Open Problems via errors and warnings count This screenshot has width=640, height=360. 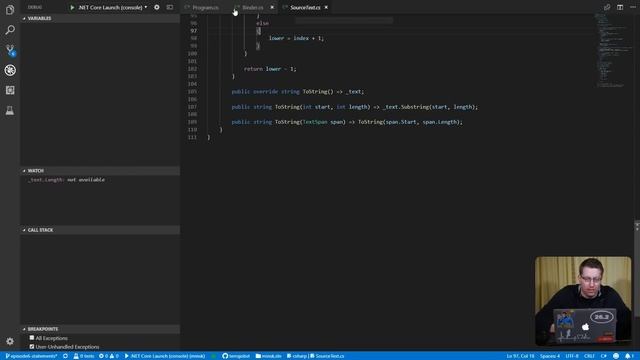pos(109,356)
